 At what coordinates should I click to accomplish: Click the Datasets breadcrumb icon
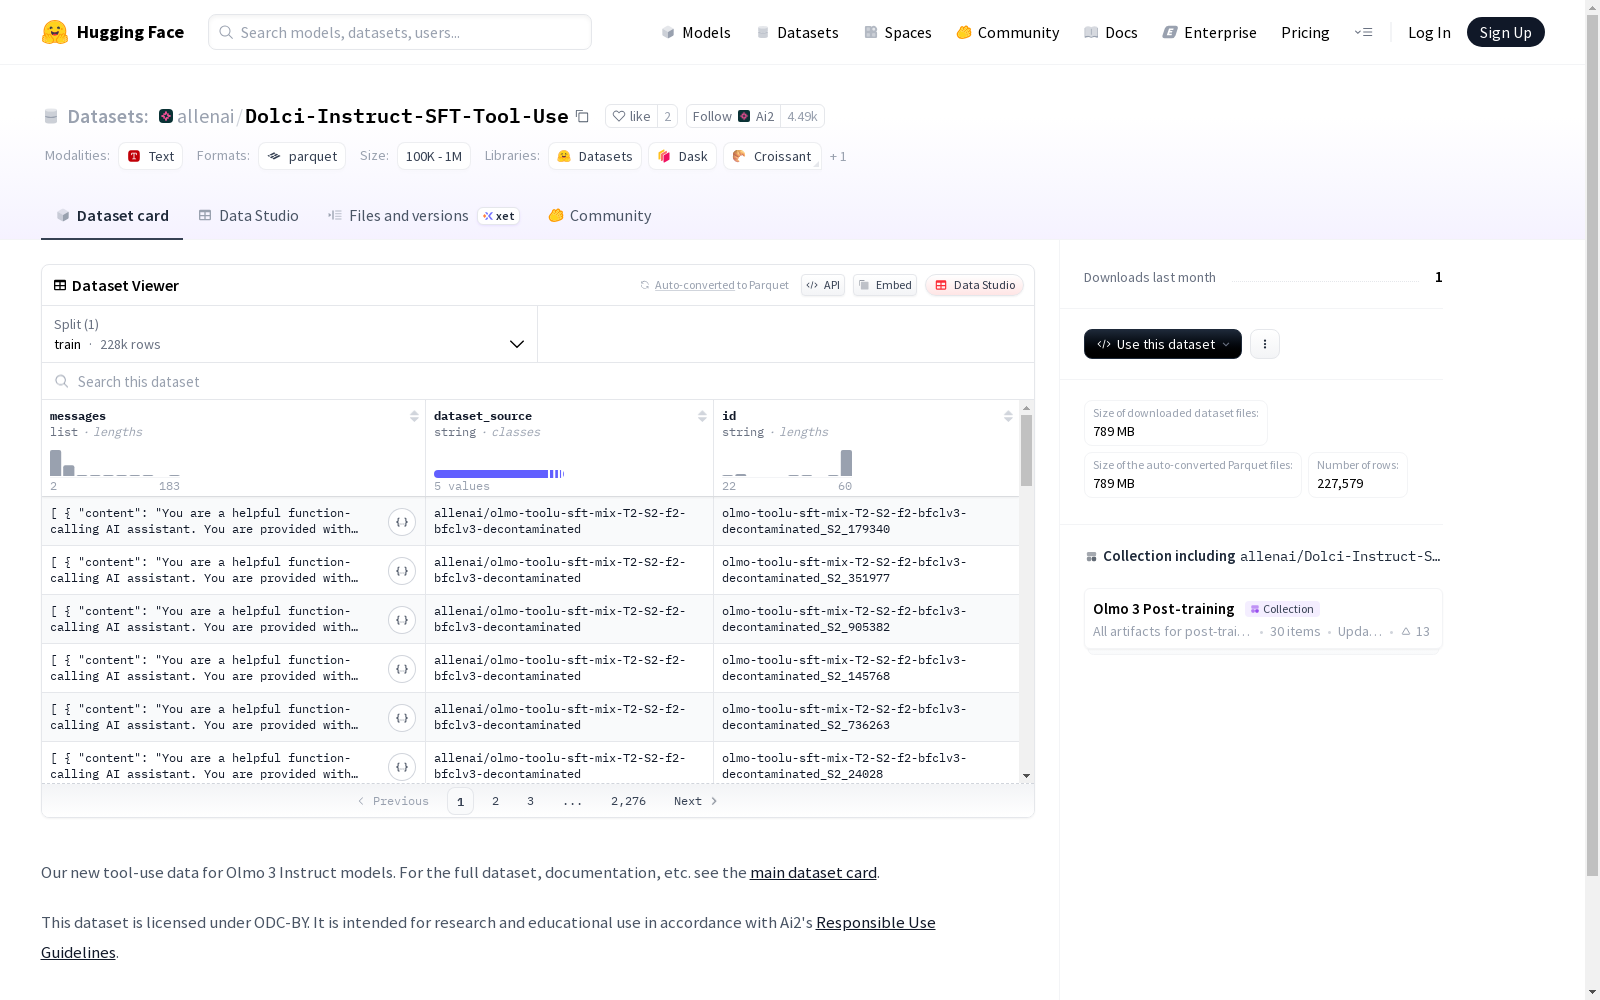pyautogui.click(x=51, y=116)
